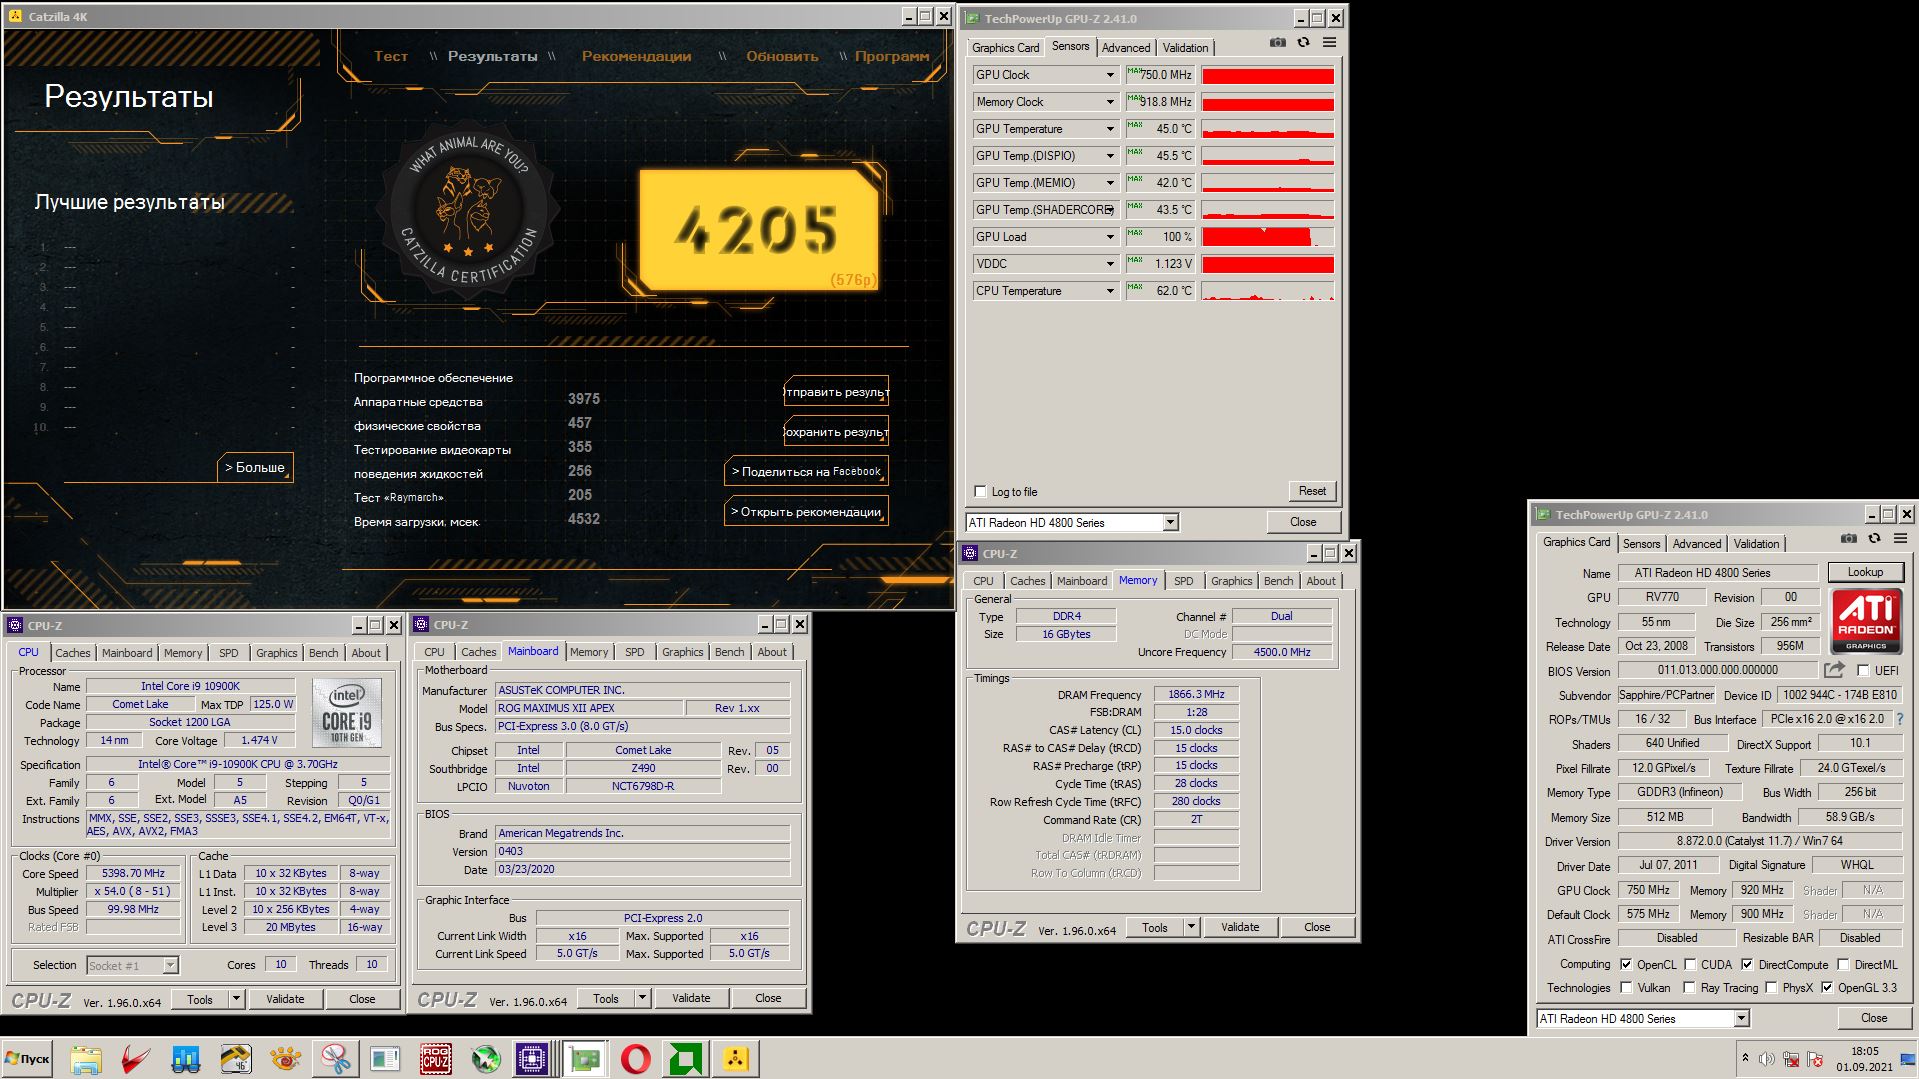This screenshot has height=1079, width=1919.
Task: Click the ATI Radeon logo in GPU-Z
Action: (1866, 621)
